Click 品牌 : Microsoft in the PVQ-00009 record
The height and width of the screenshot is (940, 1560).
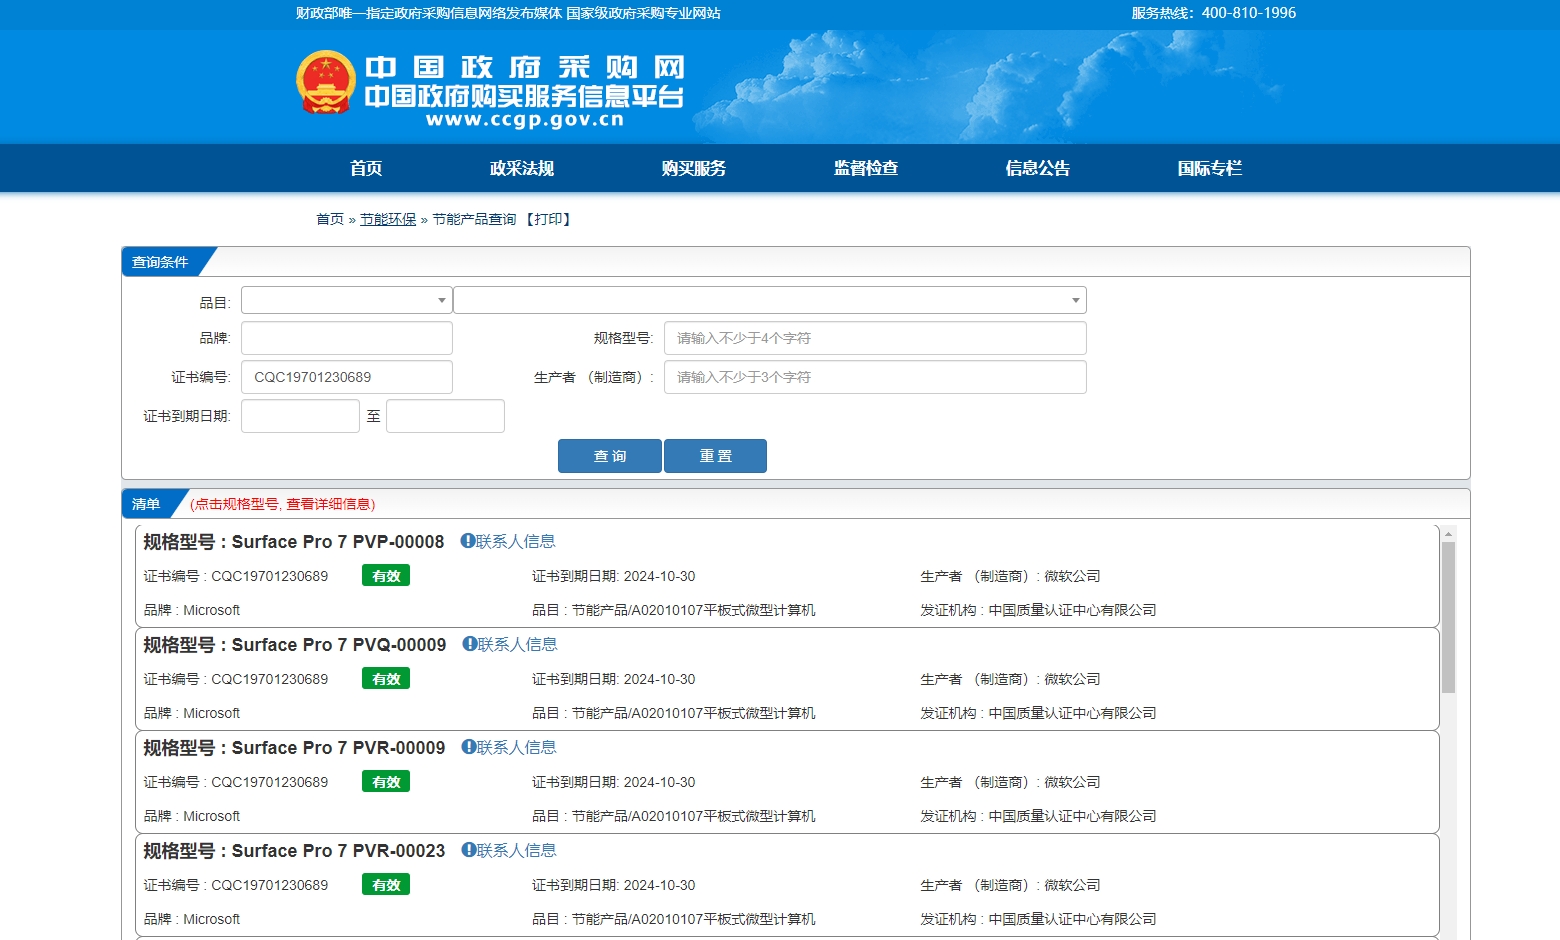192,713
